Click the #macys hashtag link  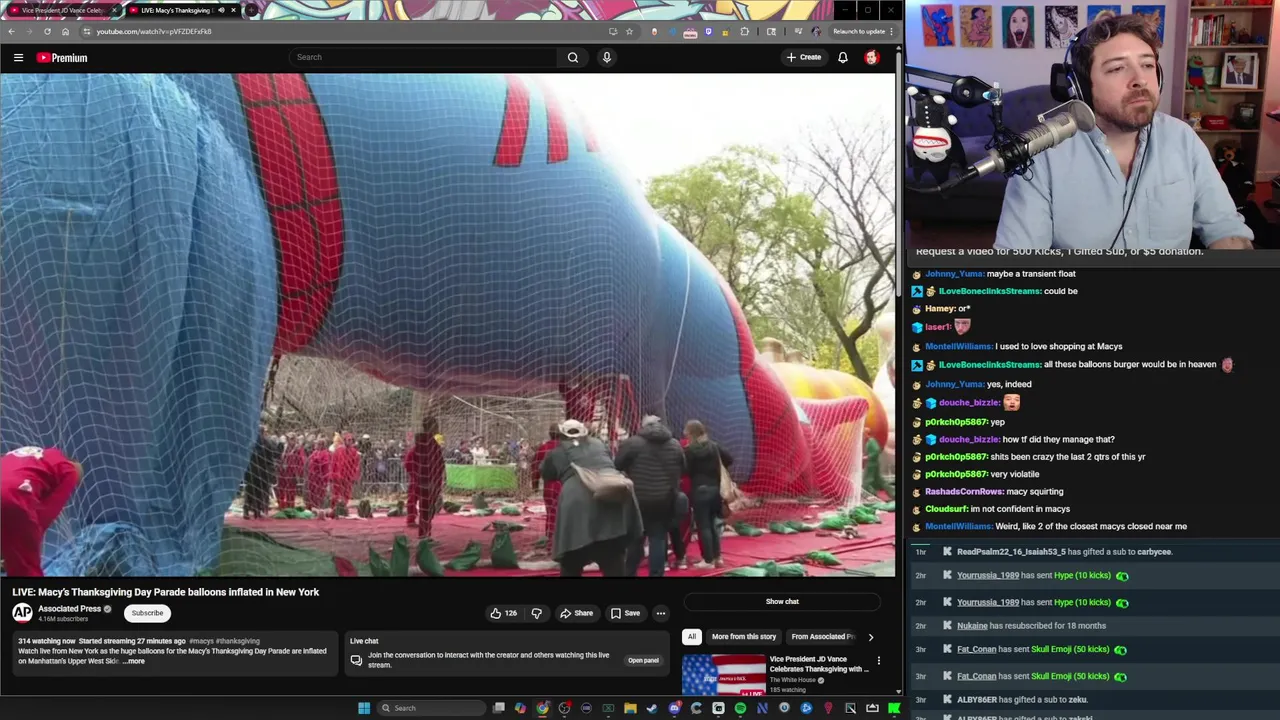click(201, 641)
